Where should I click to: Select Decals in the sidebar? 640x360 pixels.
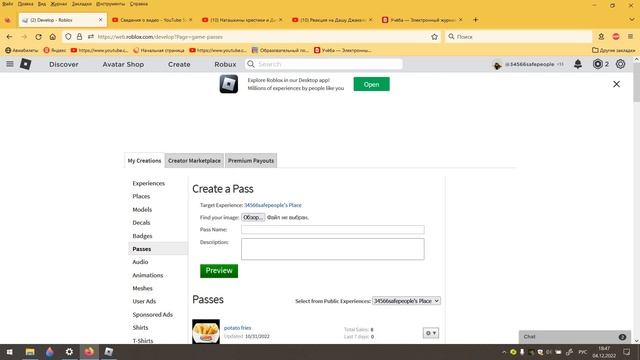click(x=141, y=222)
